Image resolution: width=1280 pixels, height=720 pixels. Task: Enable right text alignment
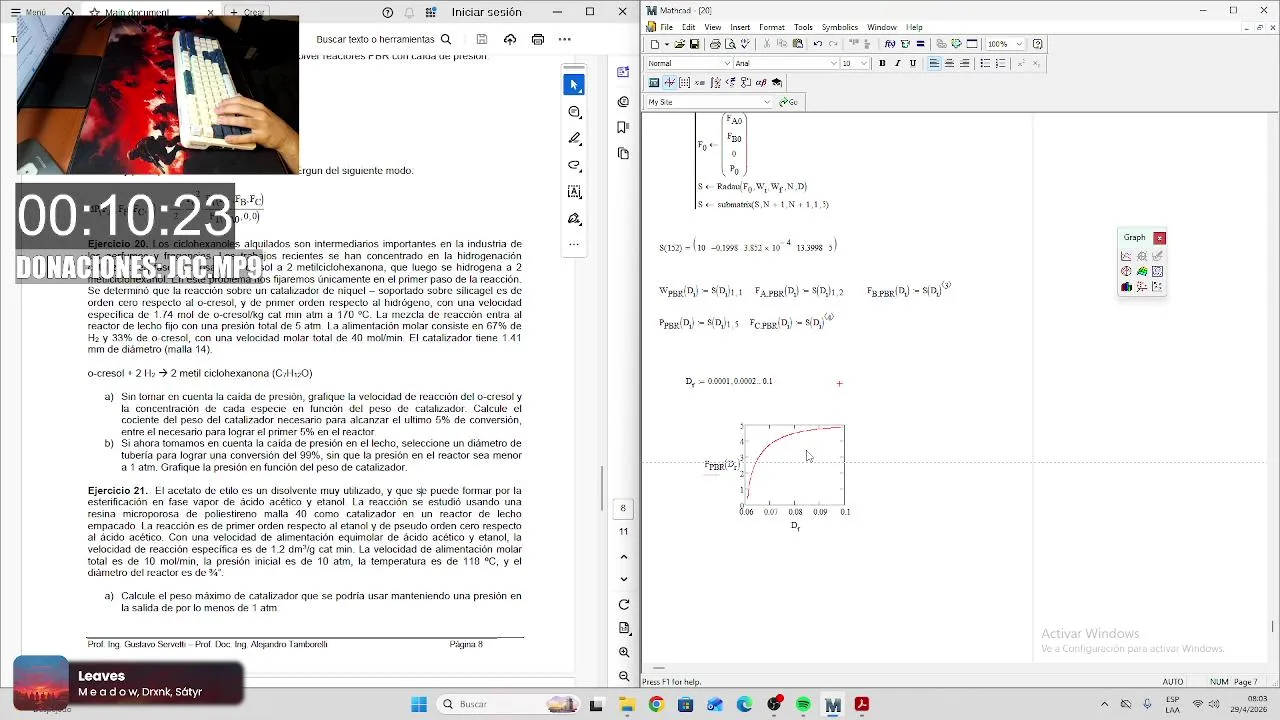click(x=964, y=63)
